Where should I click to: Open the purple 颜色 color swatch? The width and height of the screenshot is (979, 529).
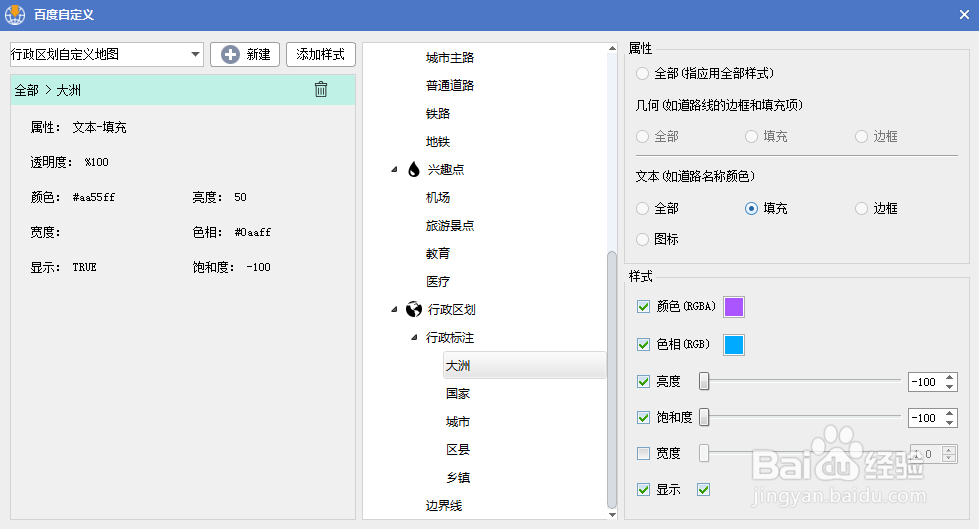pyautogui.click(x=734, y=307)
